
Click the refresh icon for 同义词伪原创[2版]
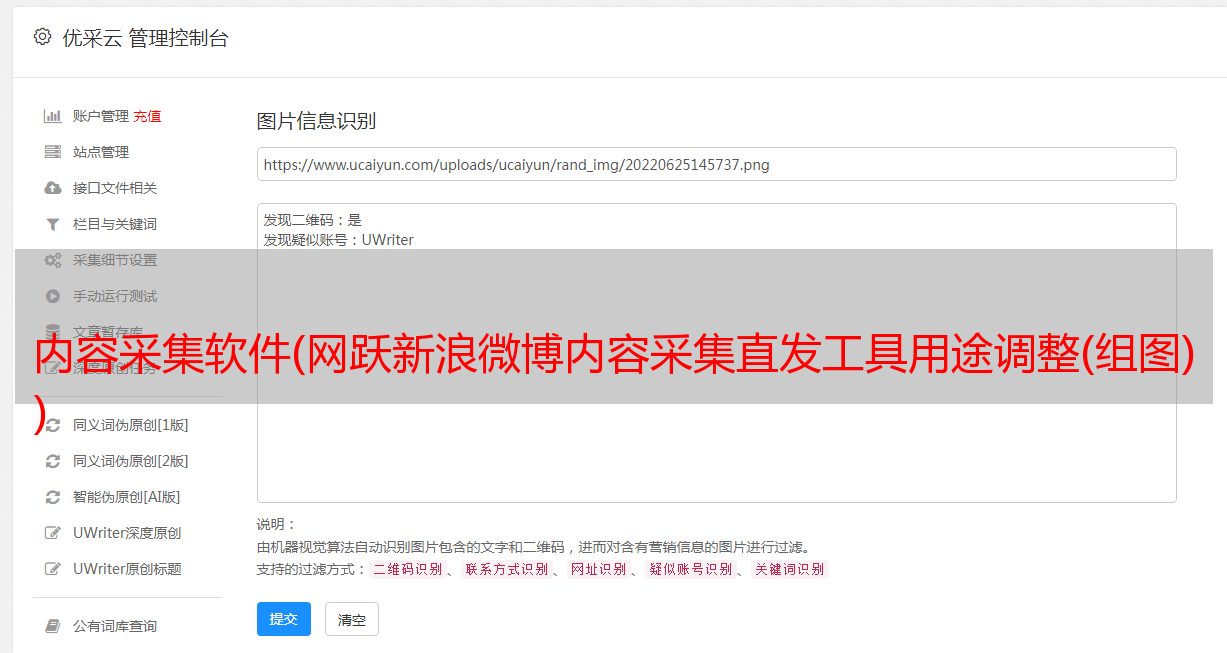(x=53, y=461)
